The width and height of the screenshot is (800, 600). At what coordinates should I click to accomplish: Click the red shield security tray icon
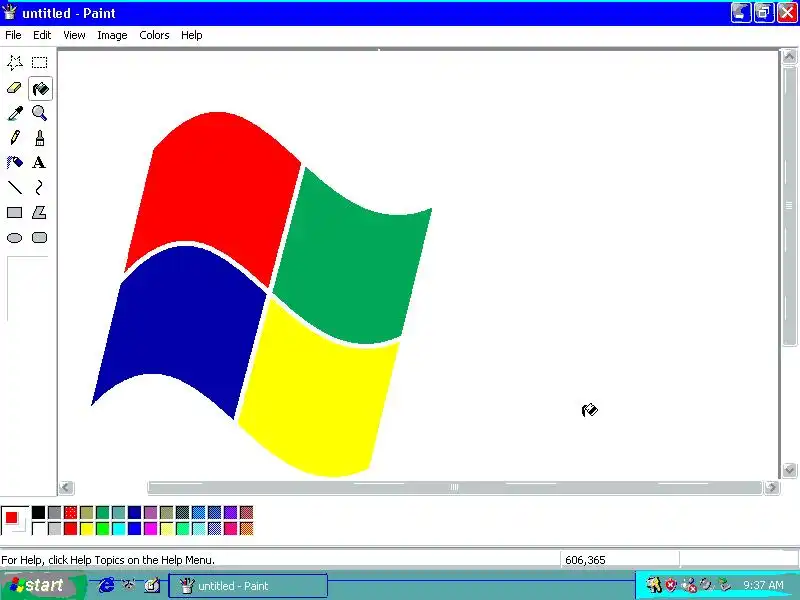pos(670,585)
